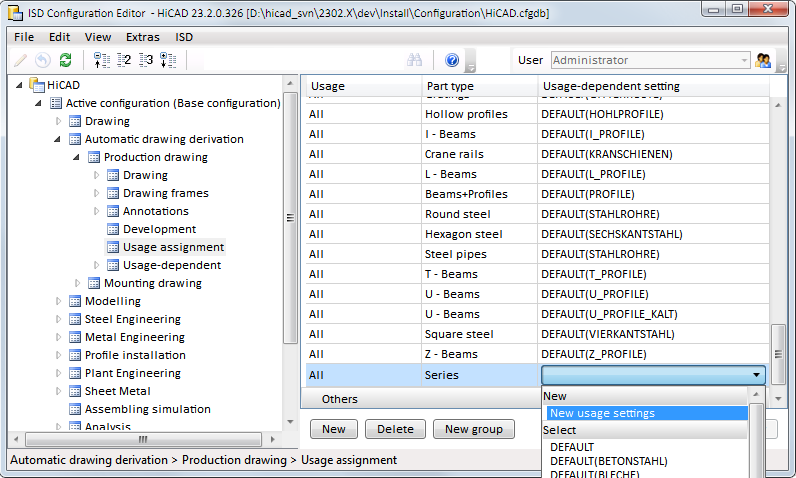This screenshot has height=478, width=796.
Task: Expand the Plant Engineering node
Action: (x=58, y=373)
